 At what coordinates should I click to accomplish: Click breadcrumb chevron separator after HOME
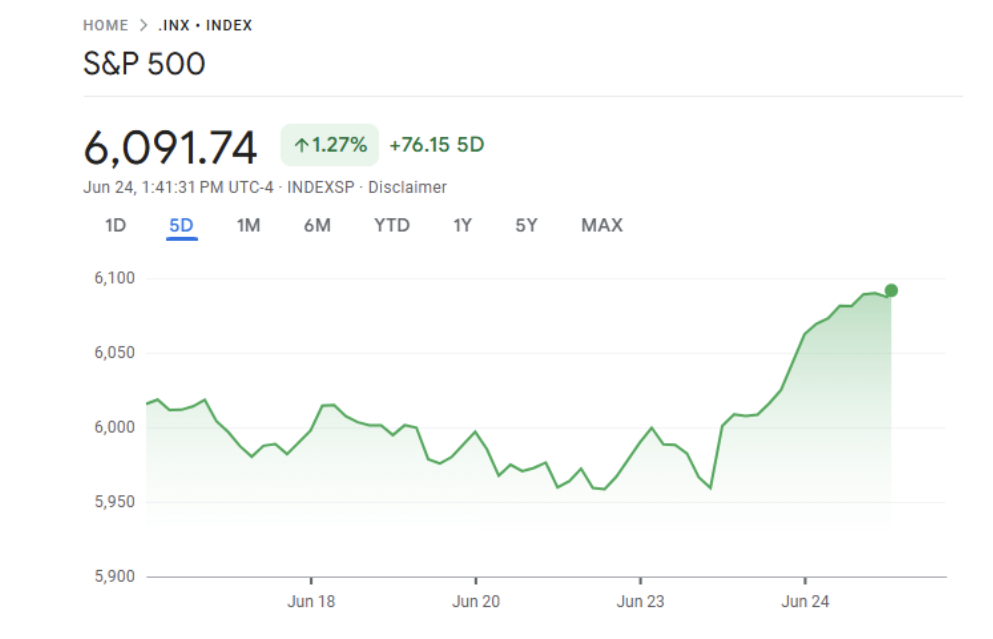144,25
